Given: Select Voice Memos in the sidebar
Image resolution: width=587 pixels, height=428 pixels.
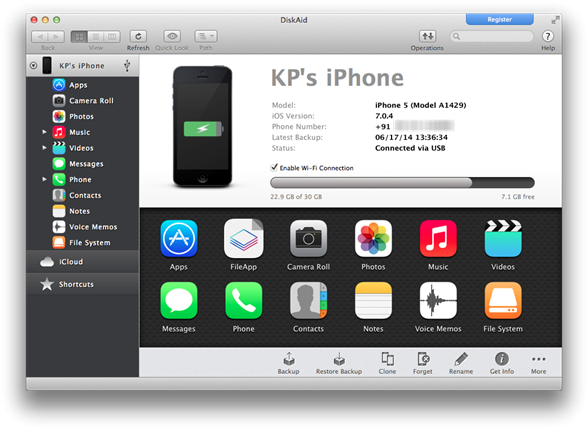Looking at the screenshot, I should pos(82,227).
